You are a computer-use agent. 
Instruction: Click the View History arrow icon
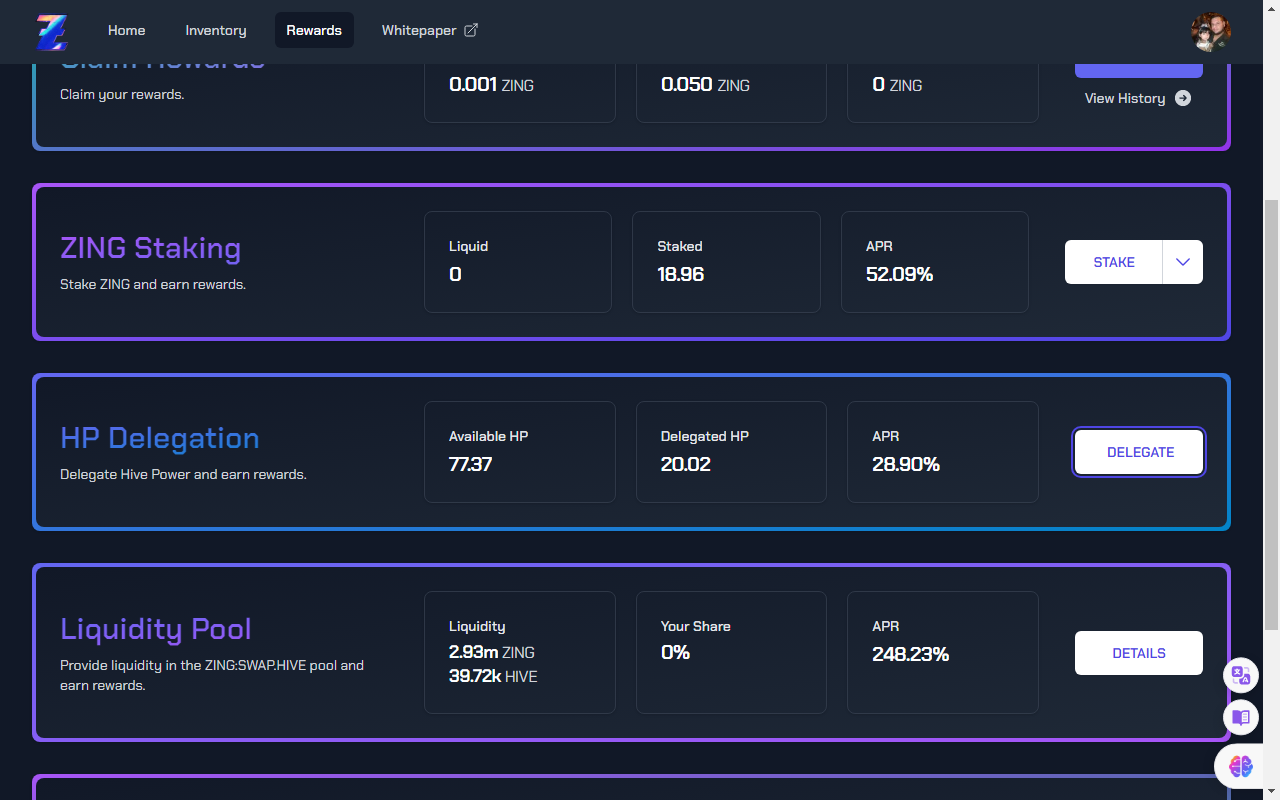pos(1183,98)
